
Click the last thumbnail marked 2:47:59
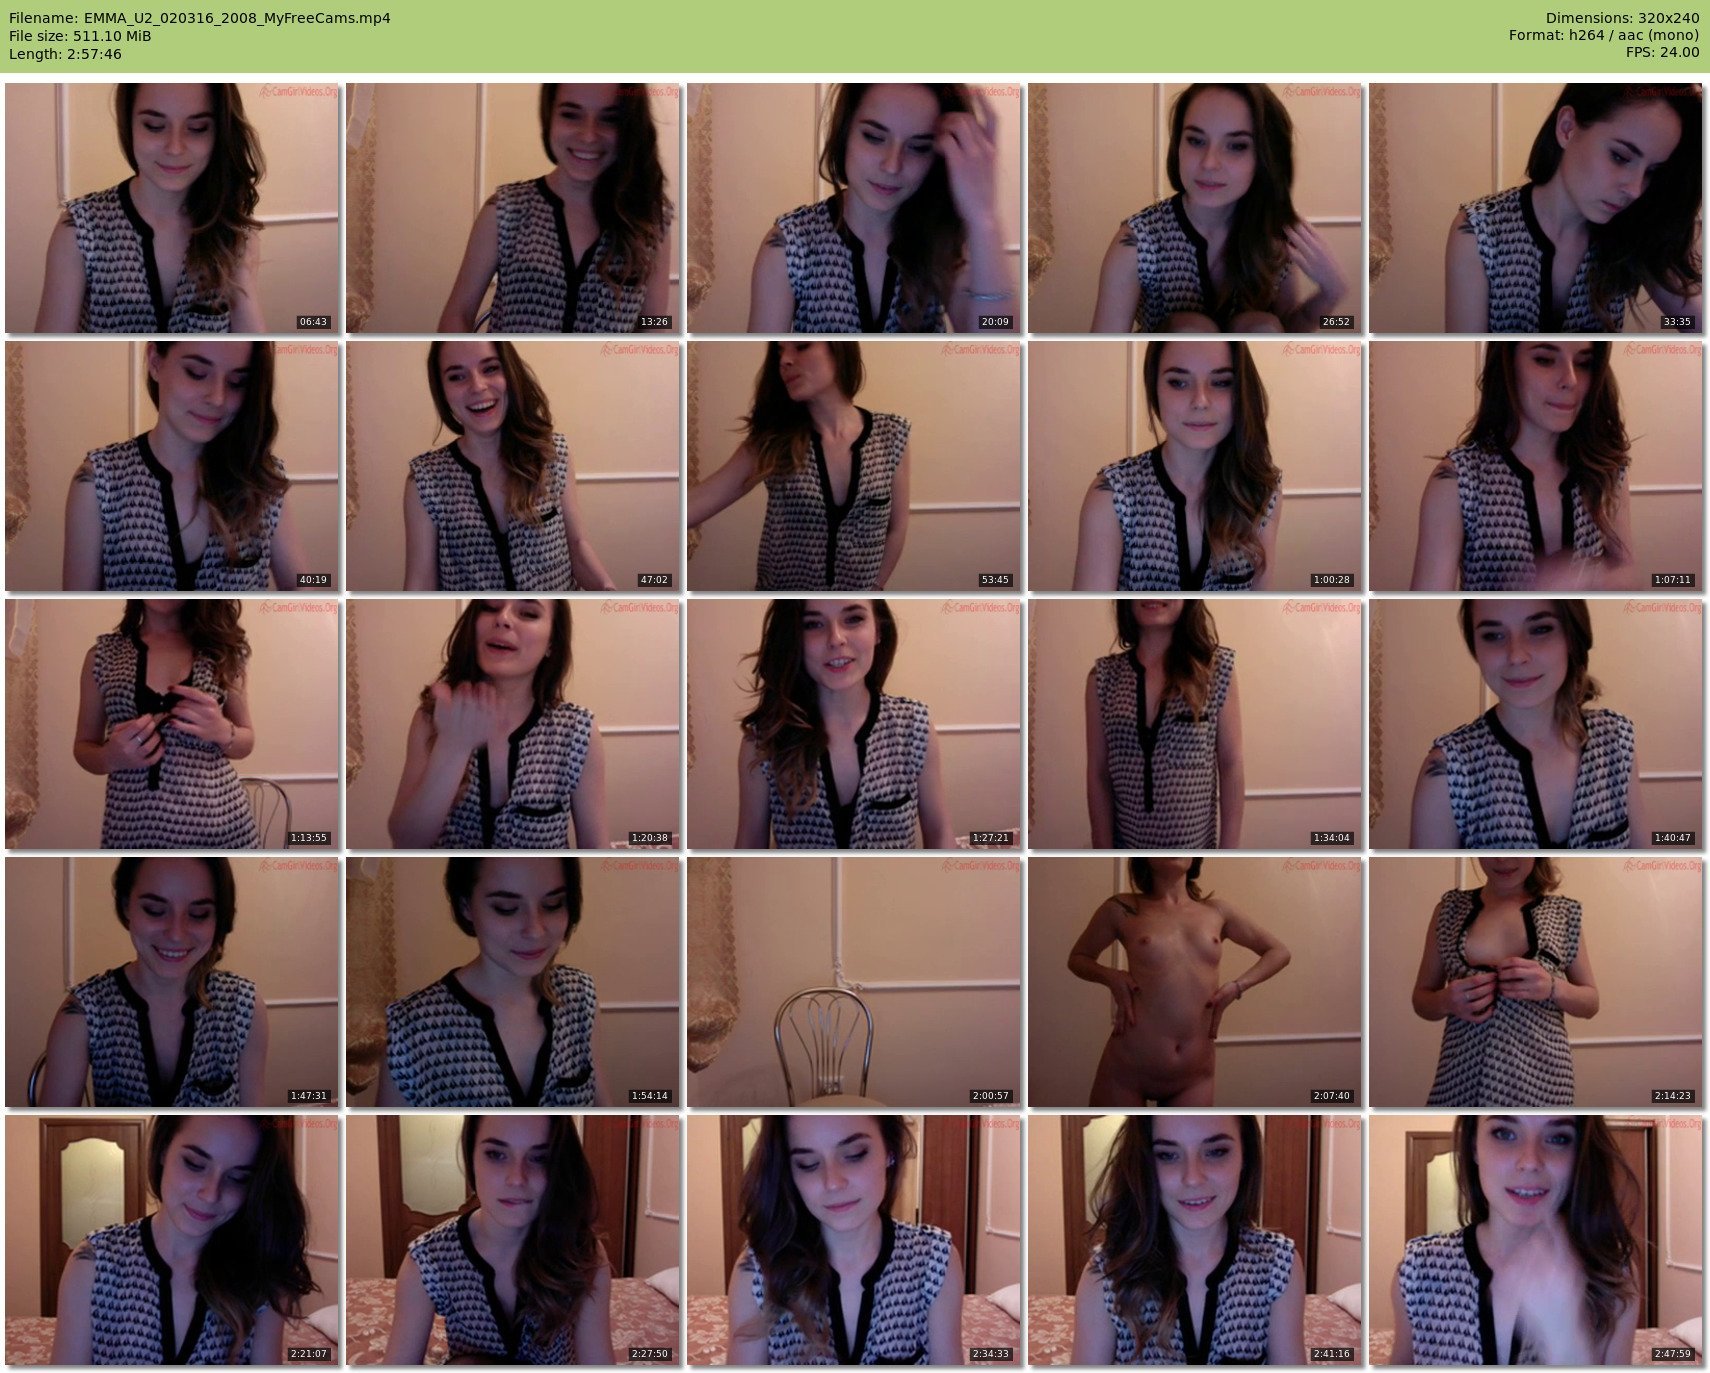[x=1536, y=1240]
